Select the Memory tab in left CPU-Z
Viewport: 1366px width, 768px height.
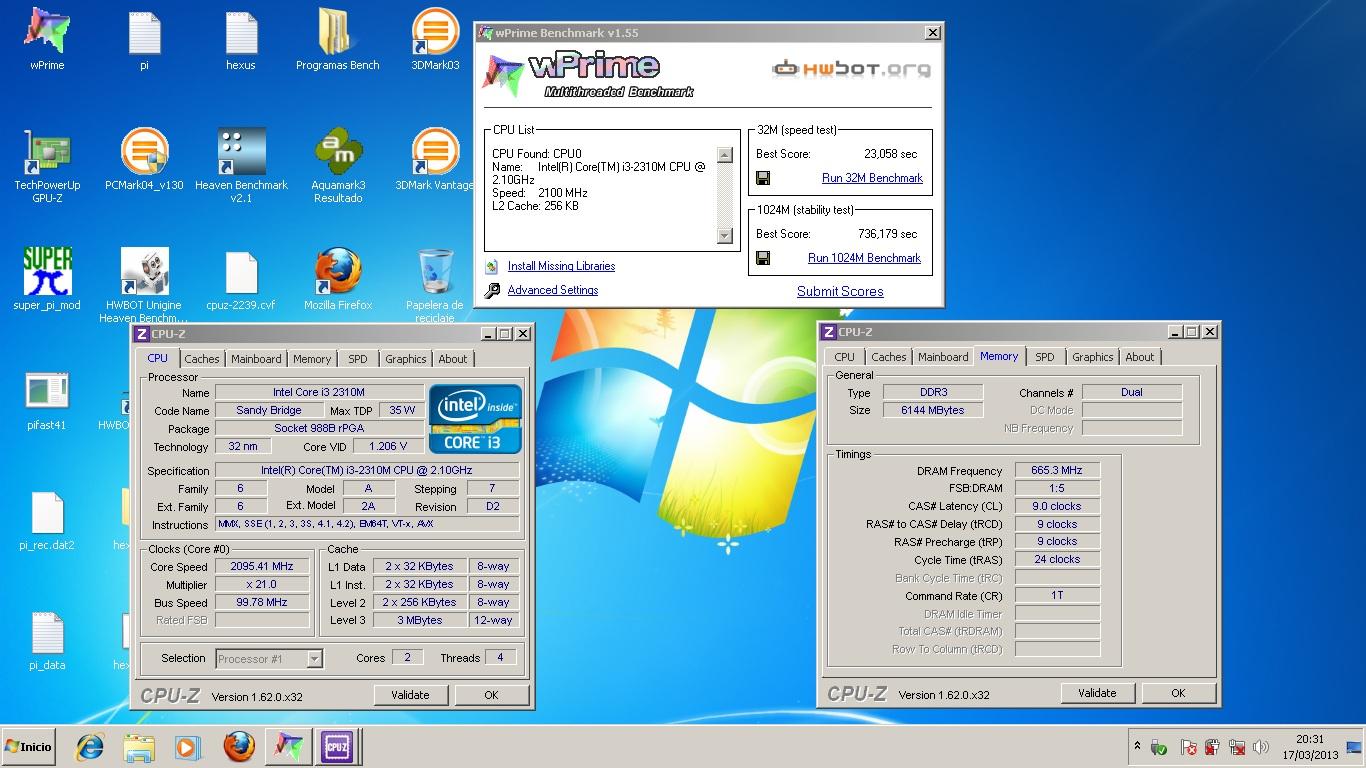click(312, 359)
